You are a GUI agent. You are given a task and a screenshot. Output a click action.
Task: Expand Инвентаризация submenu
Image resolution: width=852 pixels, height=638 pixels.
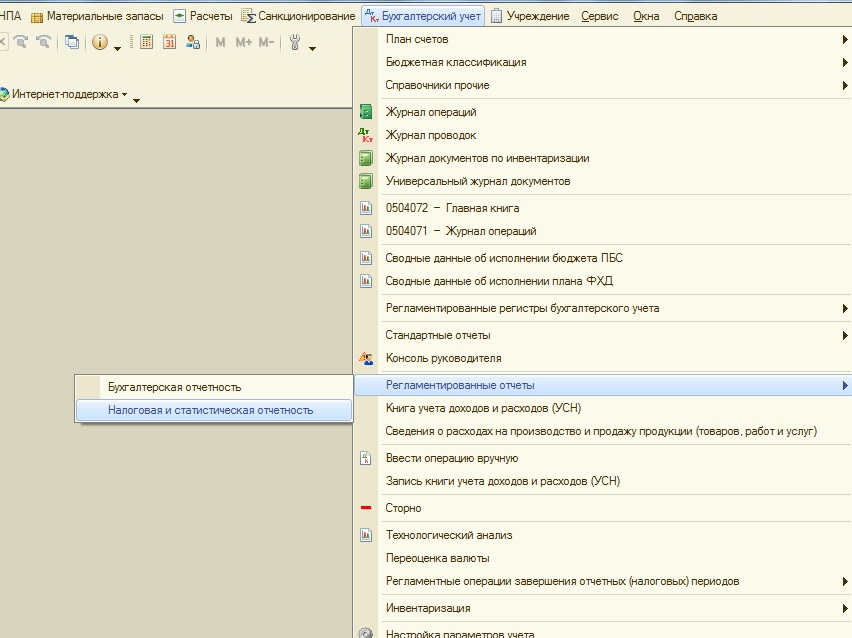(x=428, y=608)
